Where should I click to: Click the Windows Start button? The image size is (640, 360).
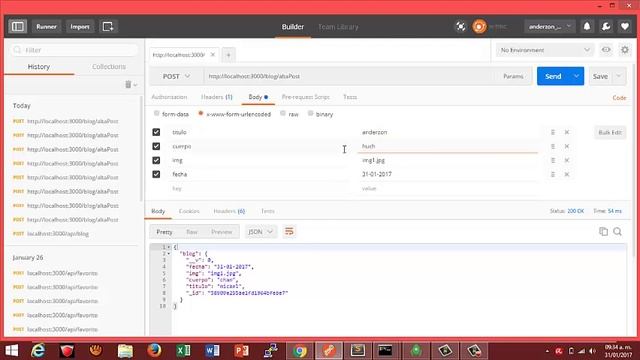(x=11, y=351)
